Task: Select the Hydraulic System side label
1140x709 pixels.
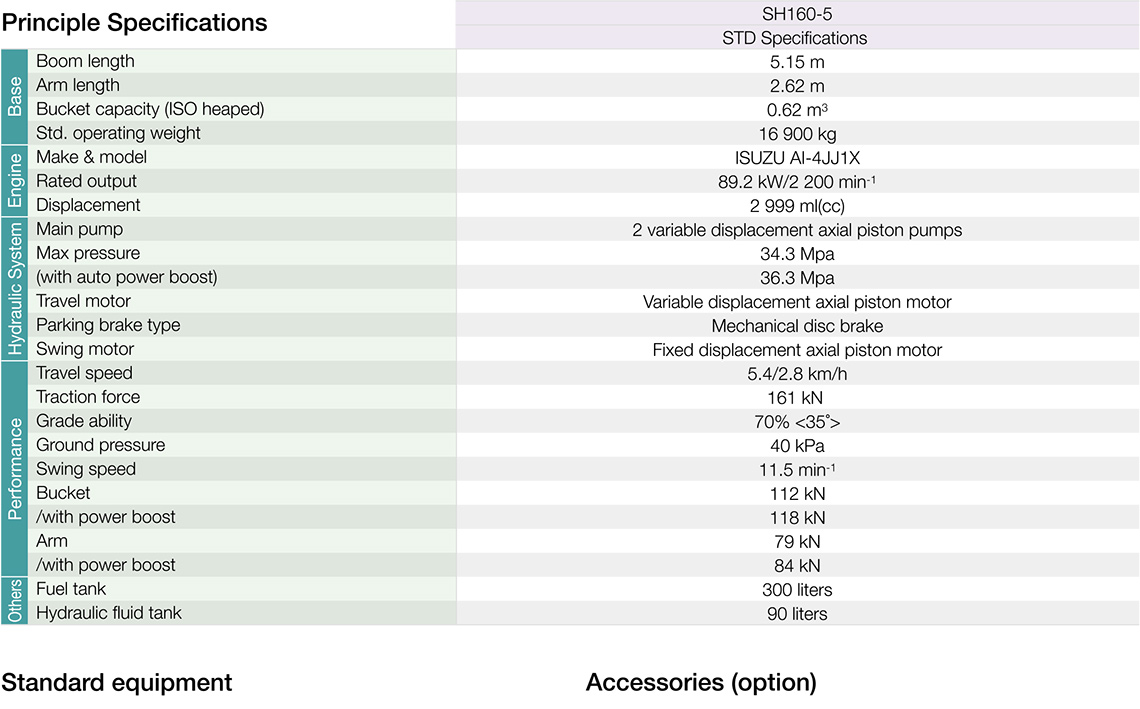Action: tap(14, 289)
